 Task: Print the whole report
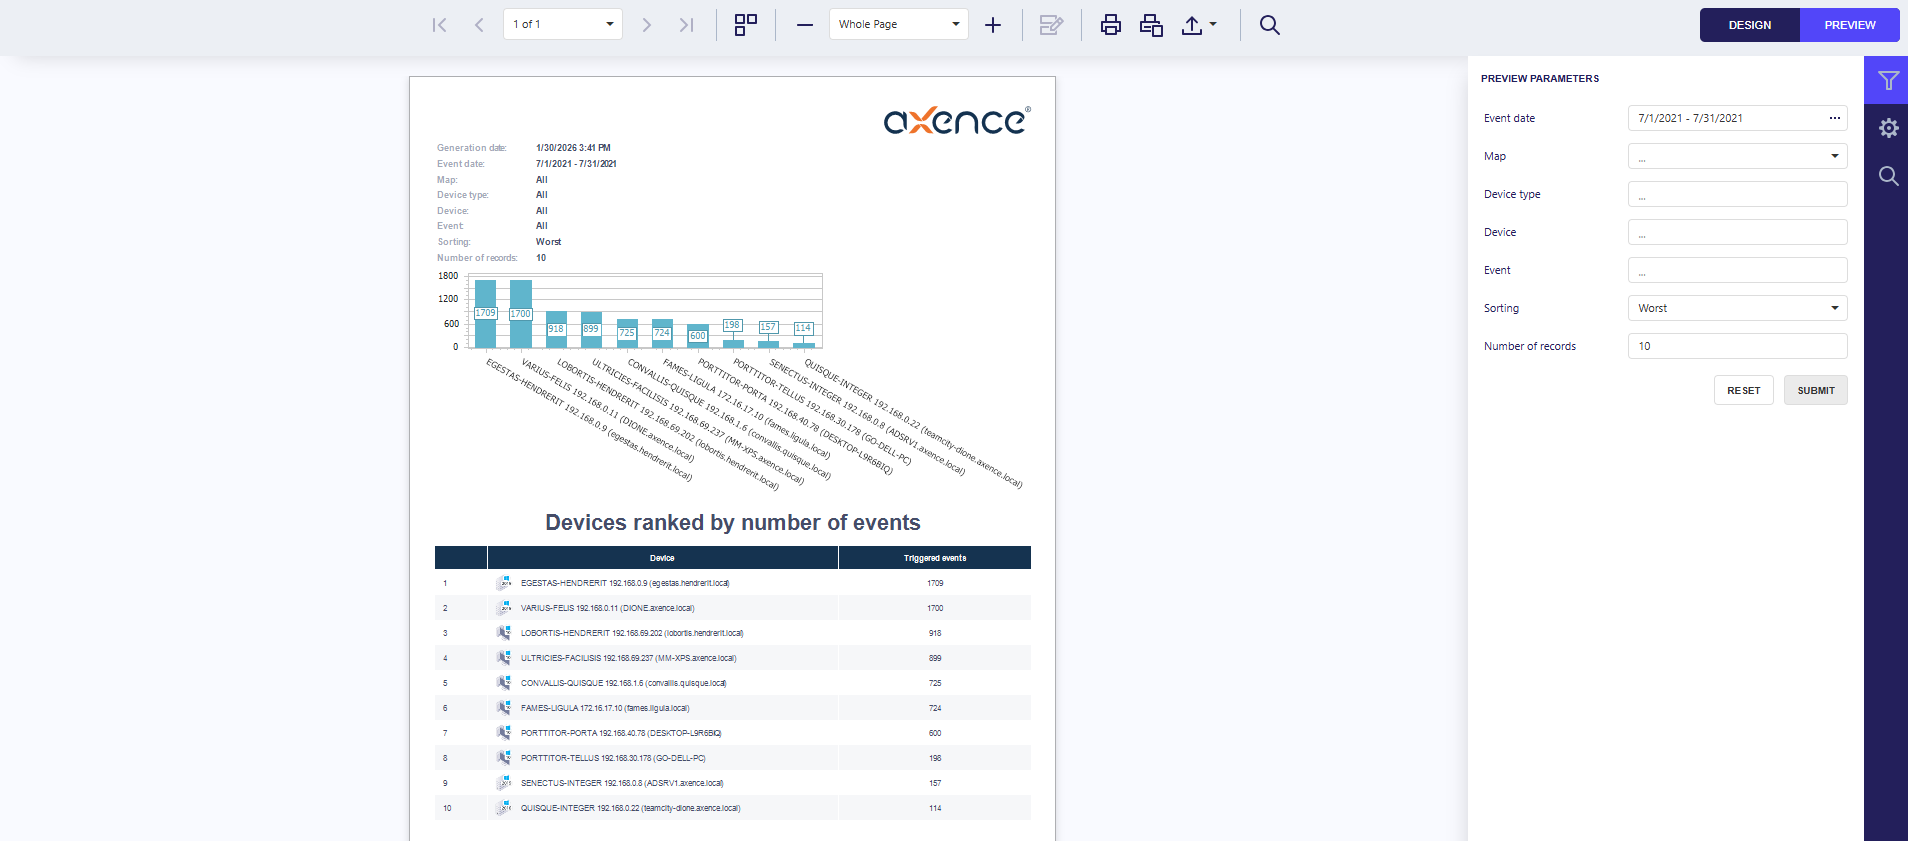pos(1111,25)
